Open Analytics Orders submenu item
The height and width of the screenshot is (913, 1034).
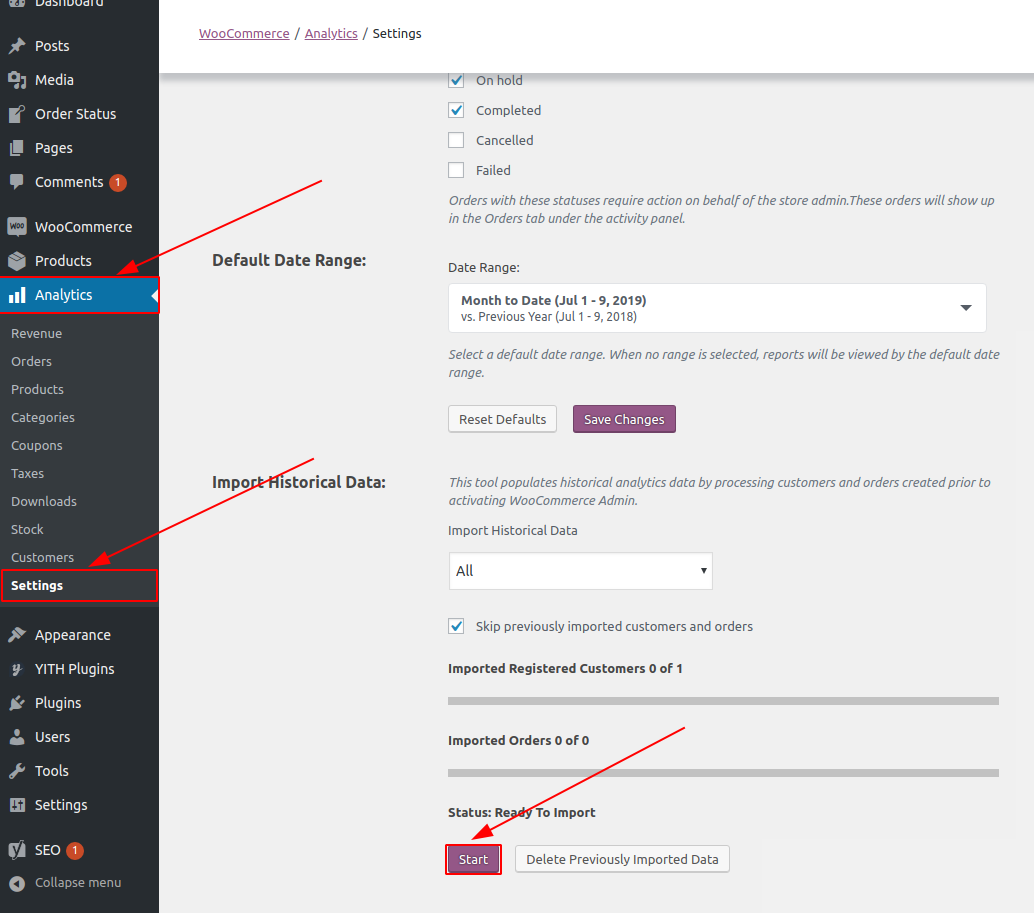[31, 361]
